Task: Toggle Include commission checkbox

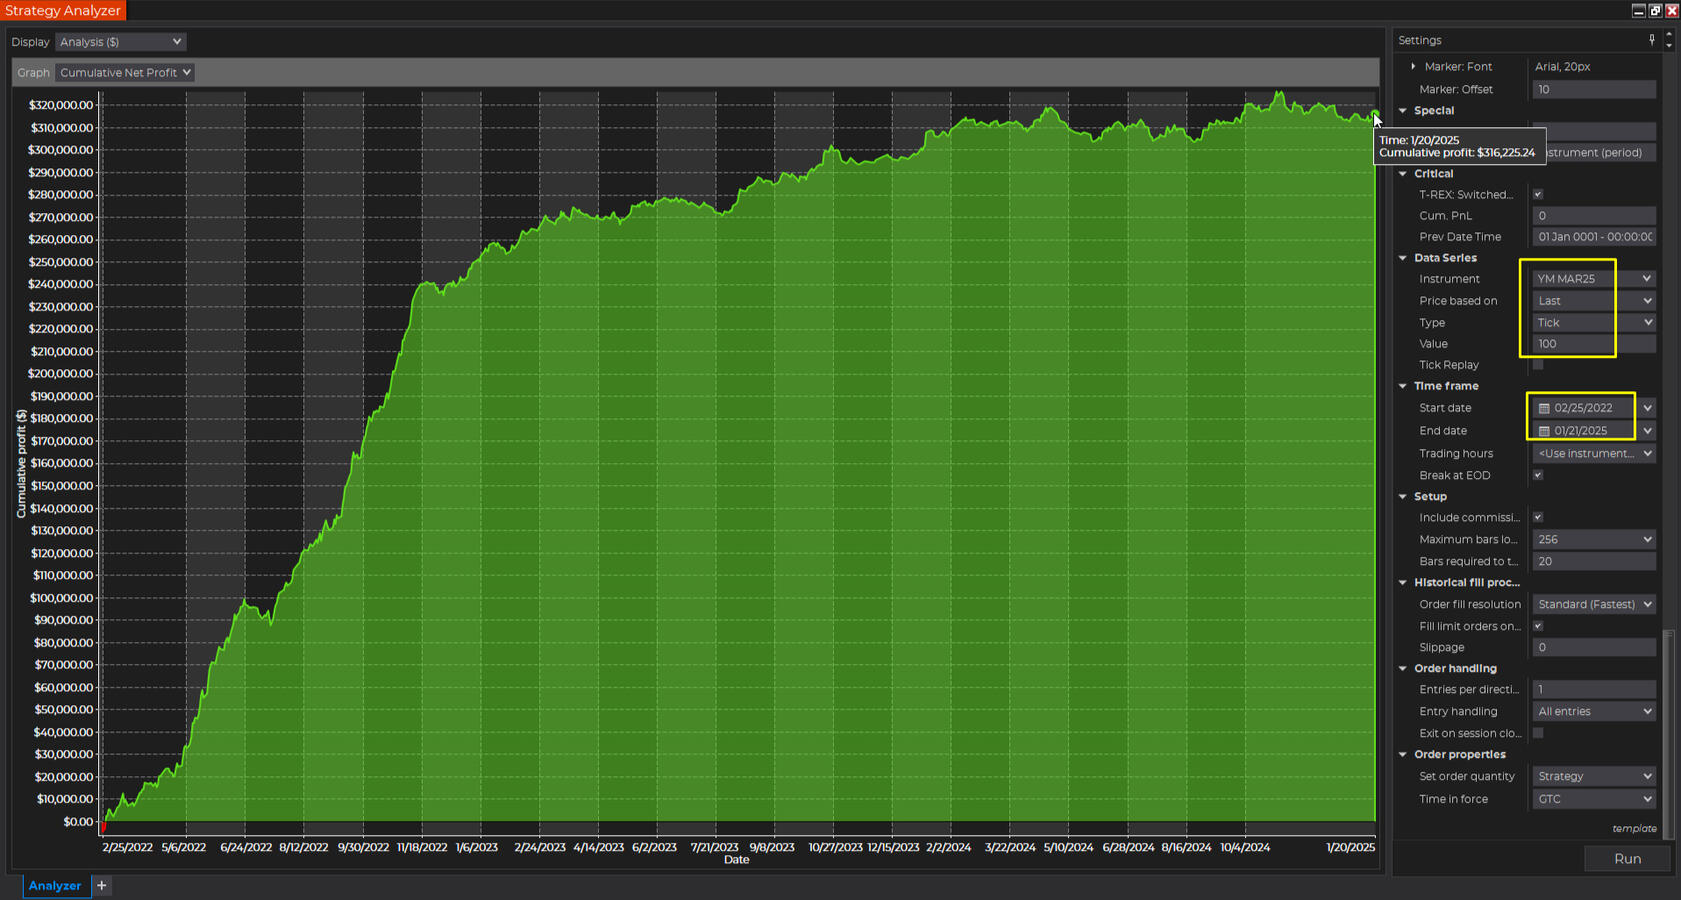Action: 1538,517
